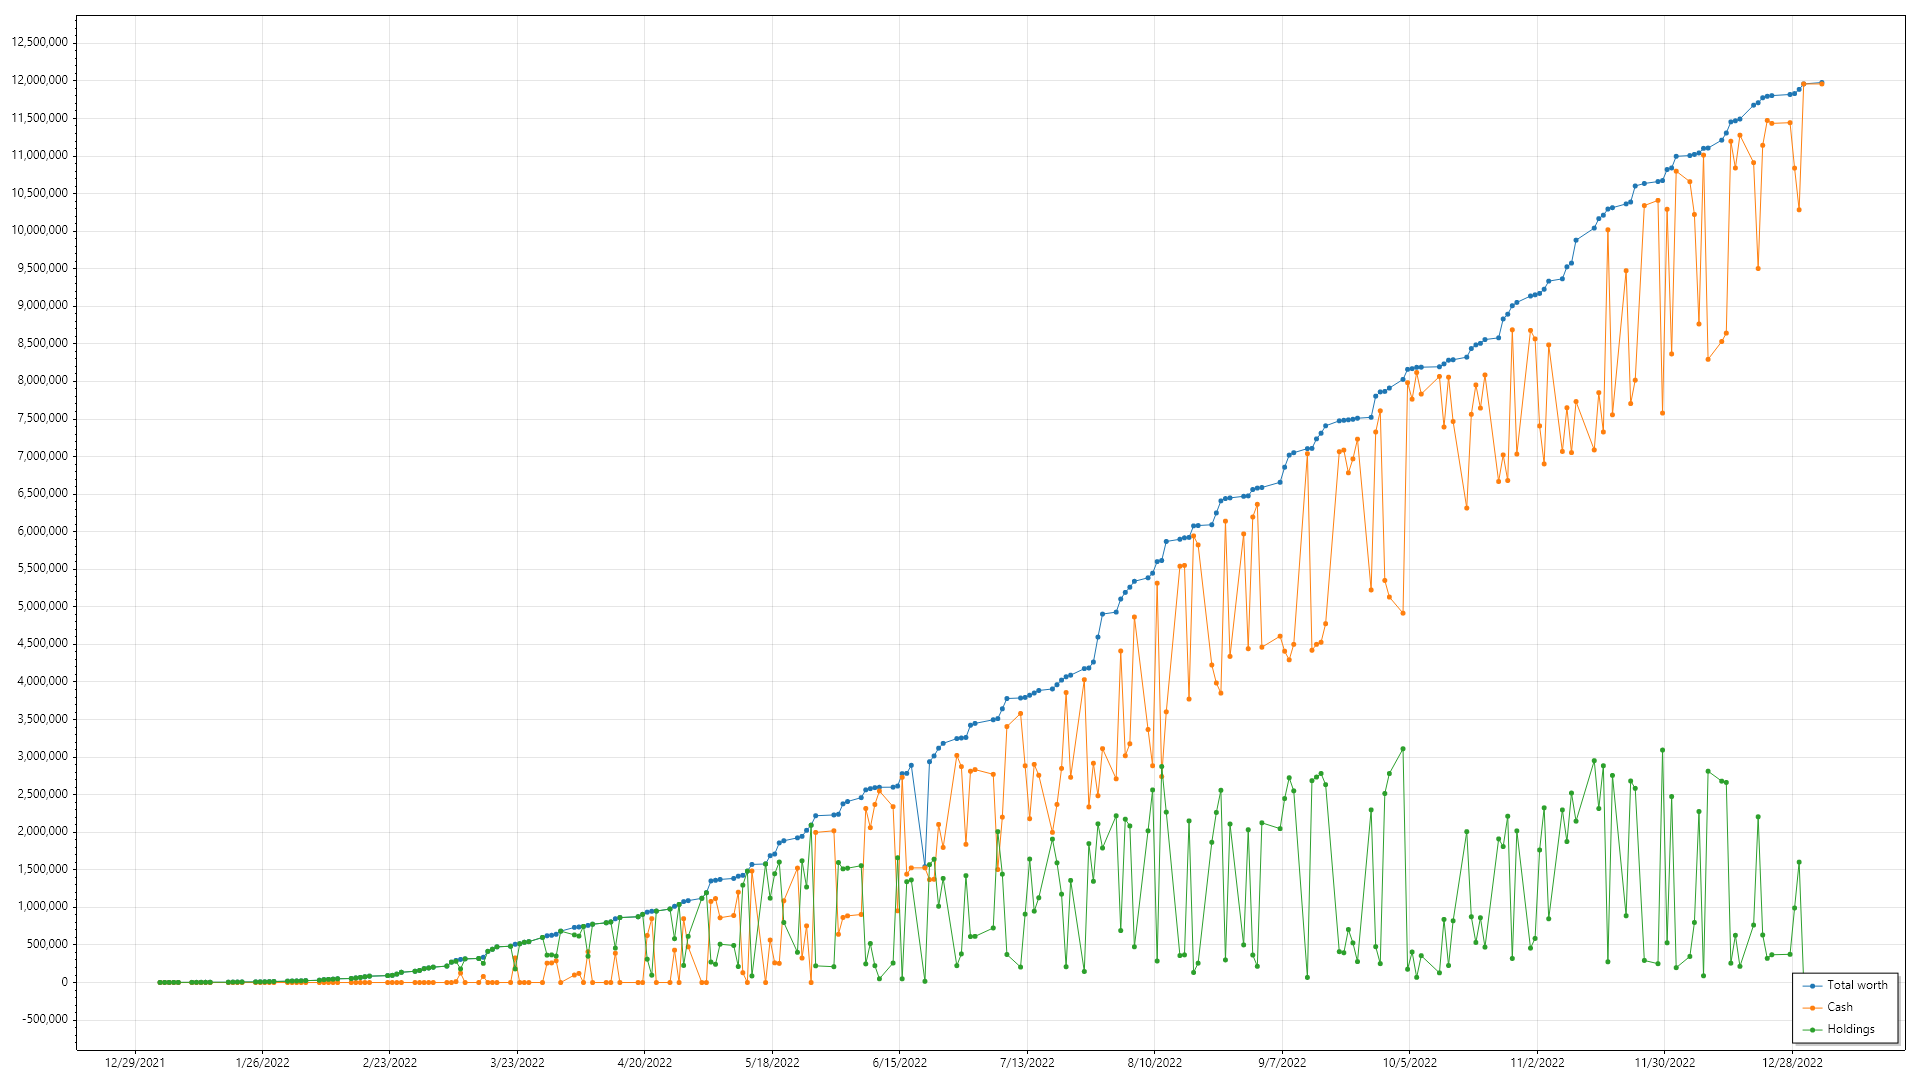Click the 11/2/2022 date on x-axis
The image size is (1920, 1080).
click(x=1537, y=1063)
